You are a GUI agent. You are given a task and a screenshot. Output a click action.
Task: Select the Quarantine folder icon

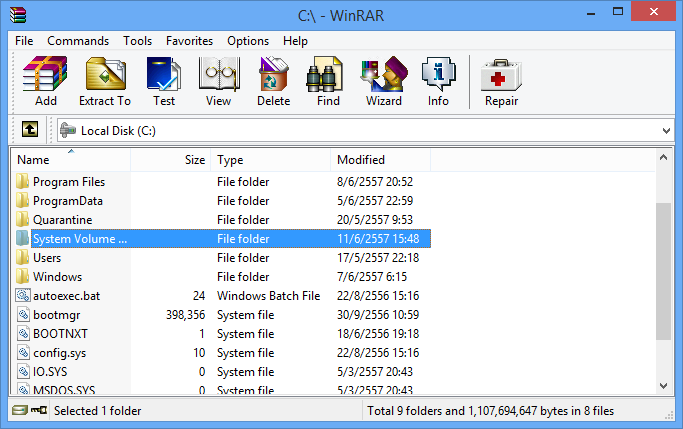[x=23, y=219]
